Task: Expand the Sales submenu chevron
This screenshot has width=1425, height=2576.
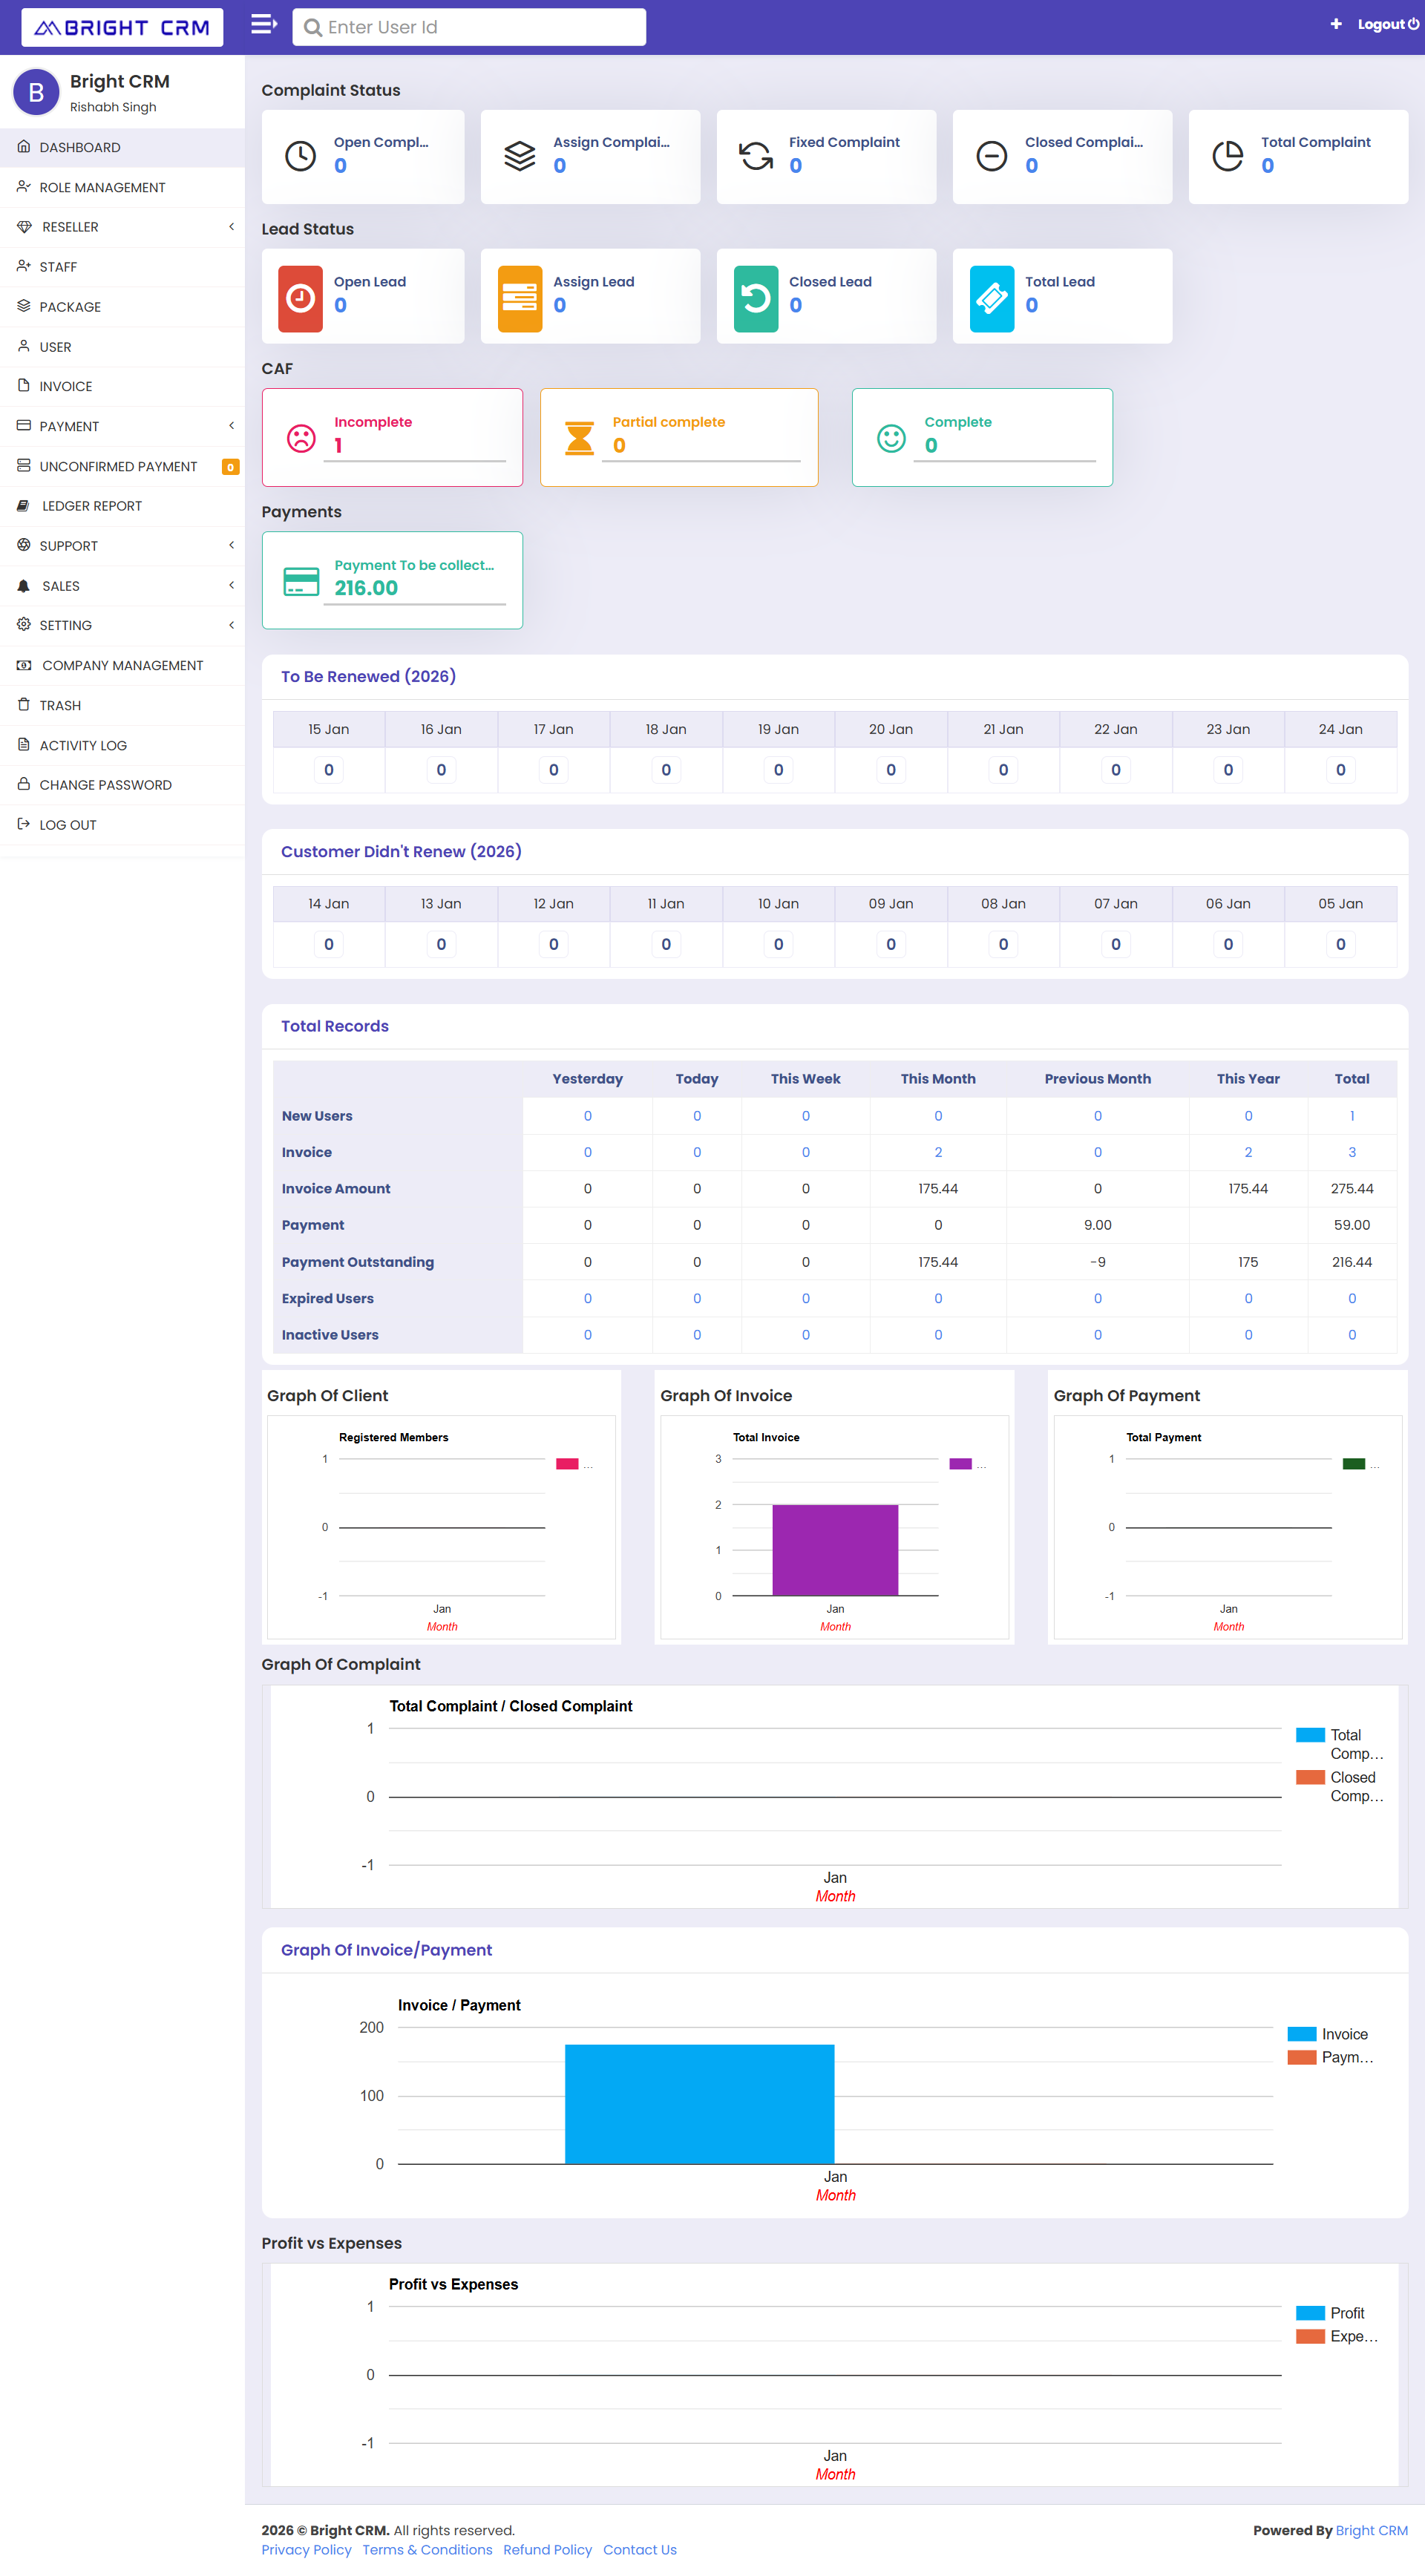Action: 231,585
